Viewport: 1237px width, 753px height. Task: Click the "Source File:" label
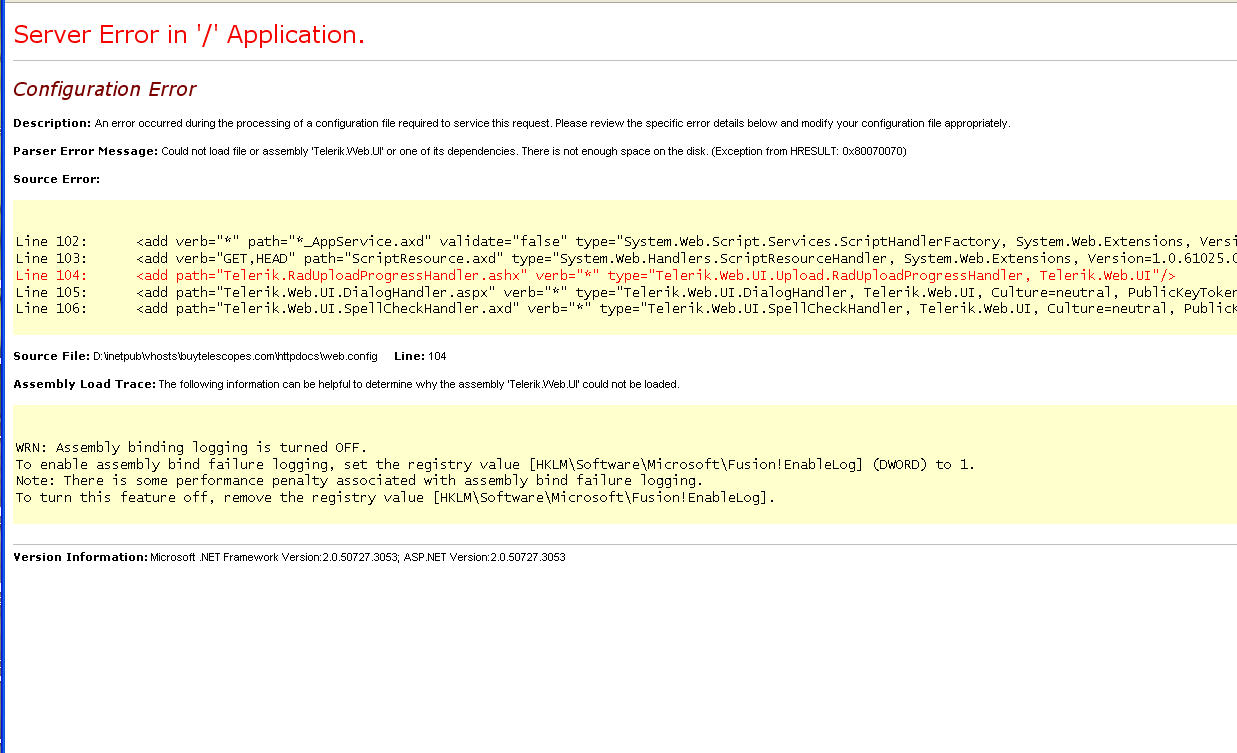51,356
